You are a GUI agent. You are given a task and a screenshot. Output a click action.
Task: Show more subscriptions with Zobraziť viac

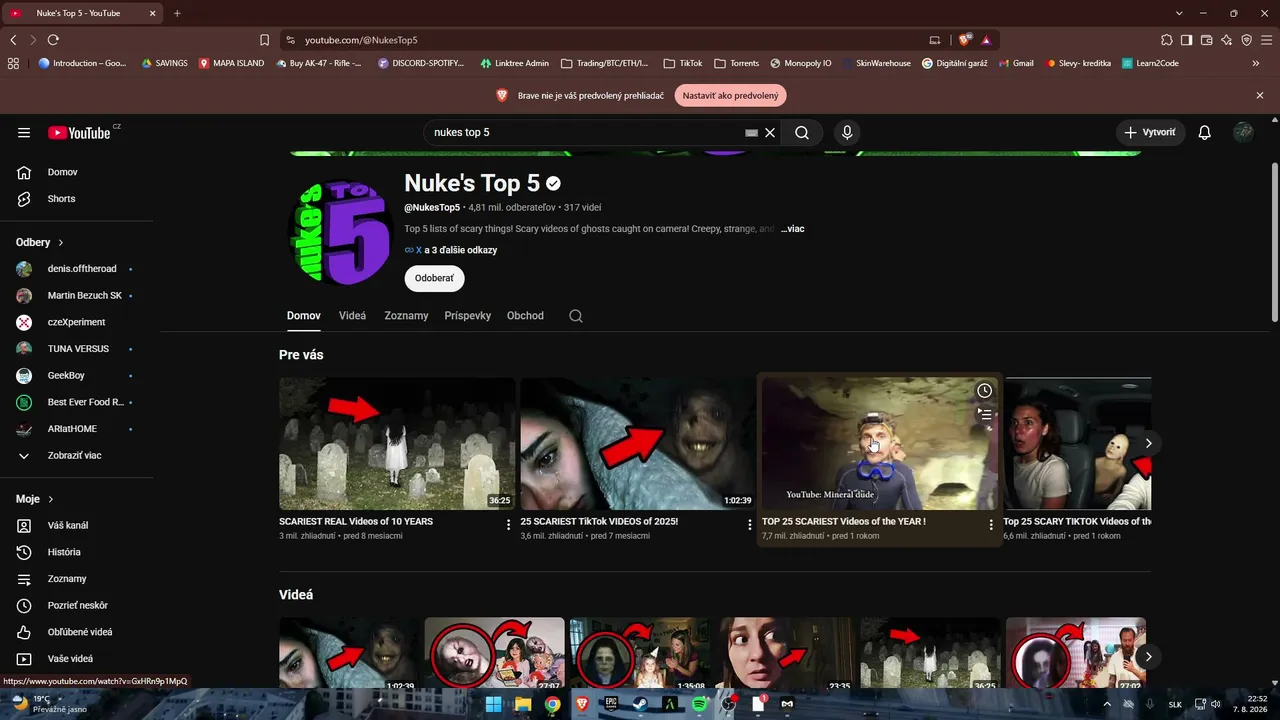[x=76, y=456]
